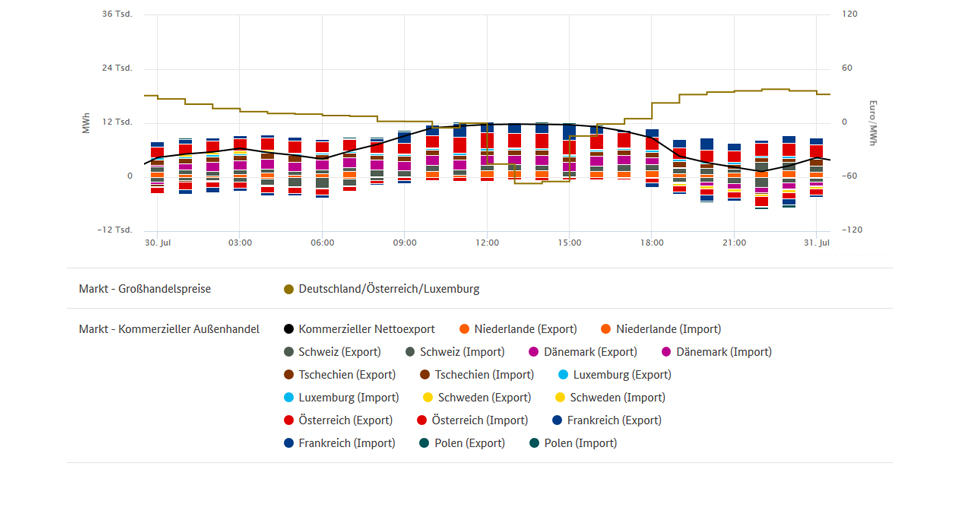Click the 31. Jul date axis label
This screenshot has width=960, height=517.
(817, 243)
